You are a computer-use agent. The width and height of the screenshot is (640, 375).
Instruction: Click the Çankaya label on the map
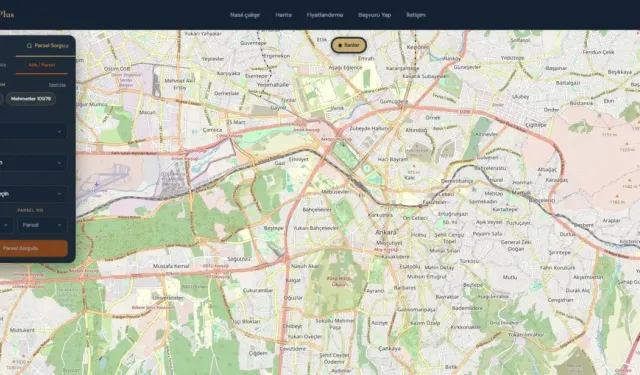[x=389, y=348]
